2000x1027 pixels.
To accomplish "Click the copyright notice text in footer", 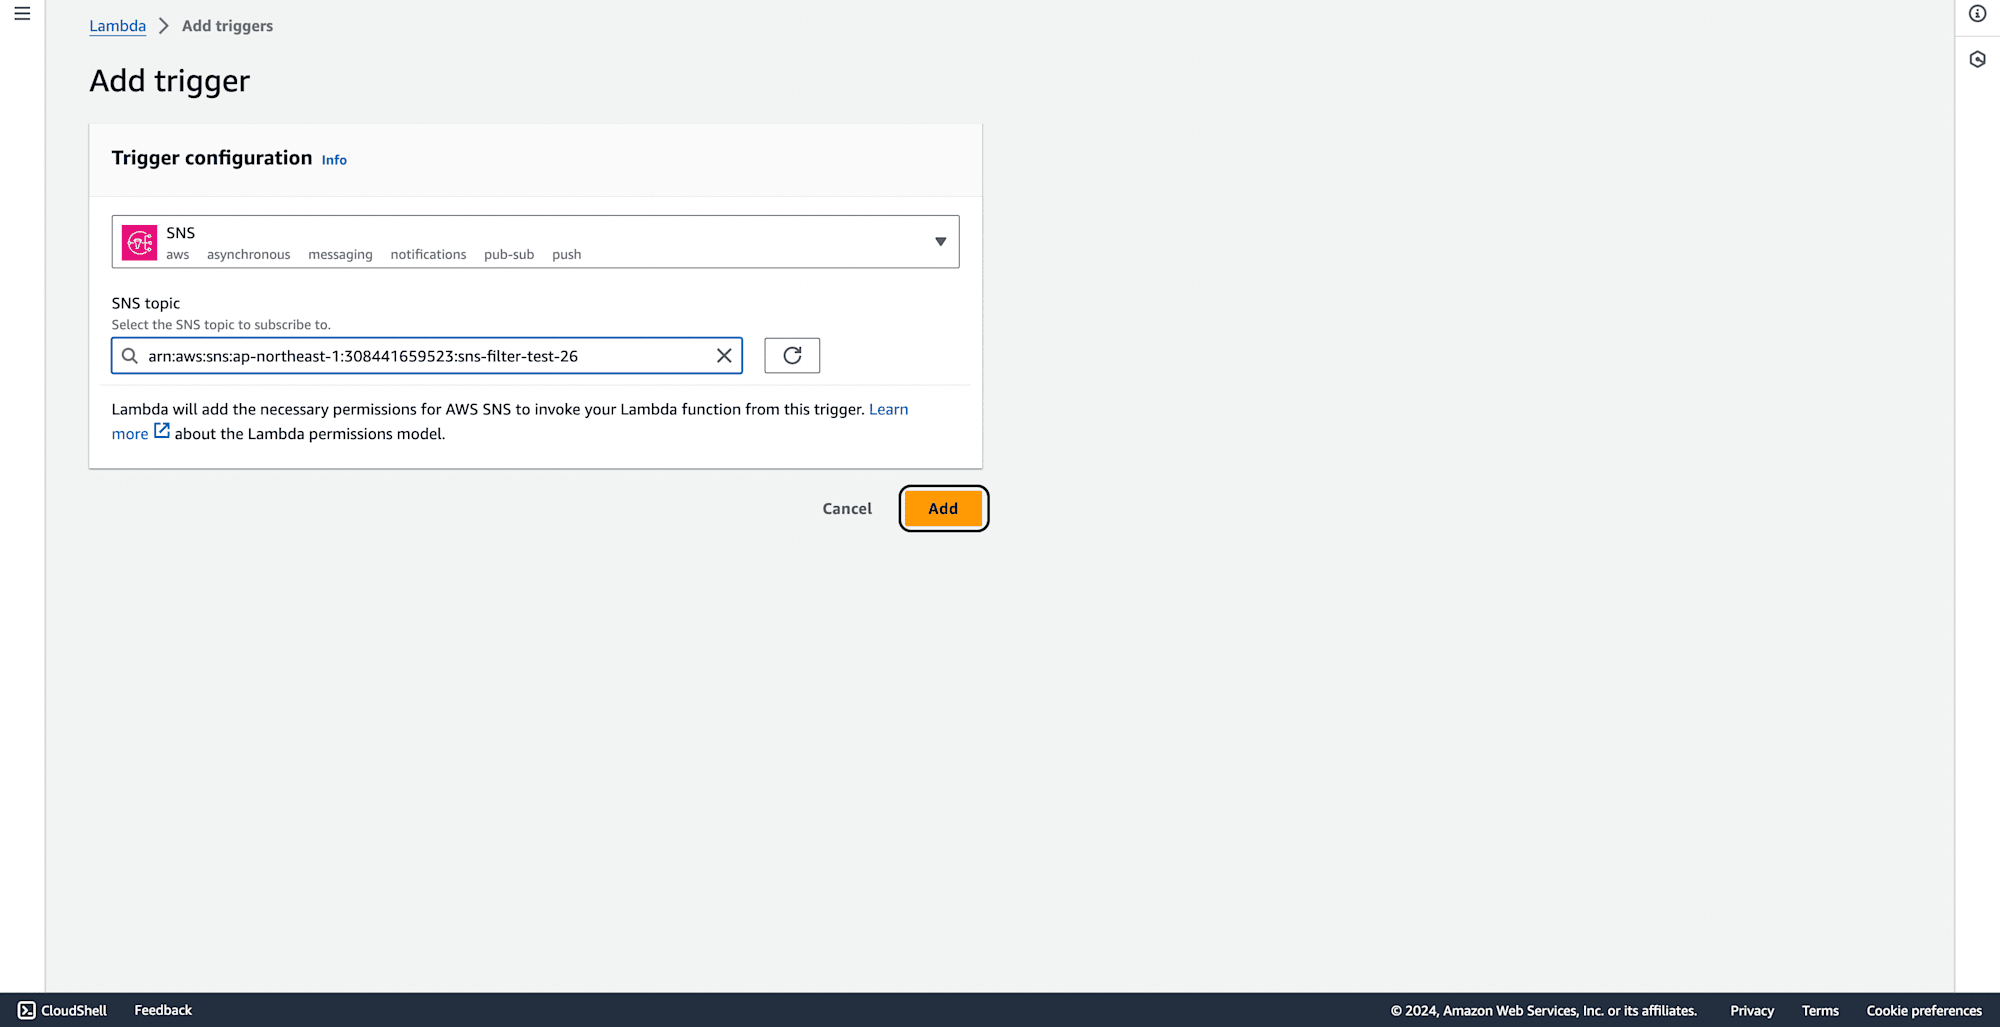I will coord(1543,1011).
